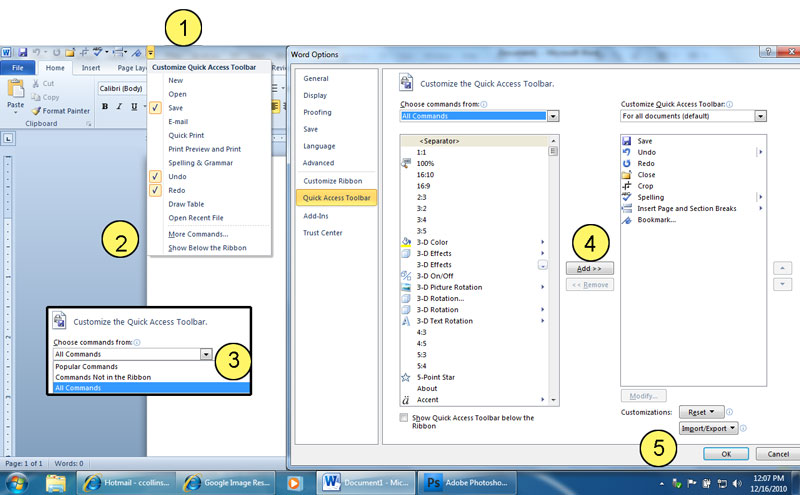Open the Customize Ribbon category in Word Options
800x495 pixels.
coord(333,181)
